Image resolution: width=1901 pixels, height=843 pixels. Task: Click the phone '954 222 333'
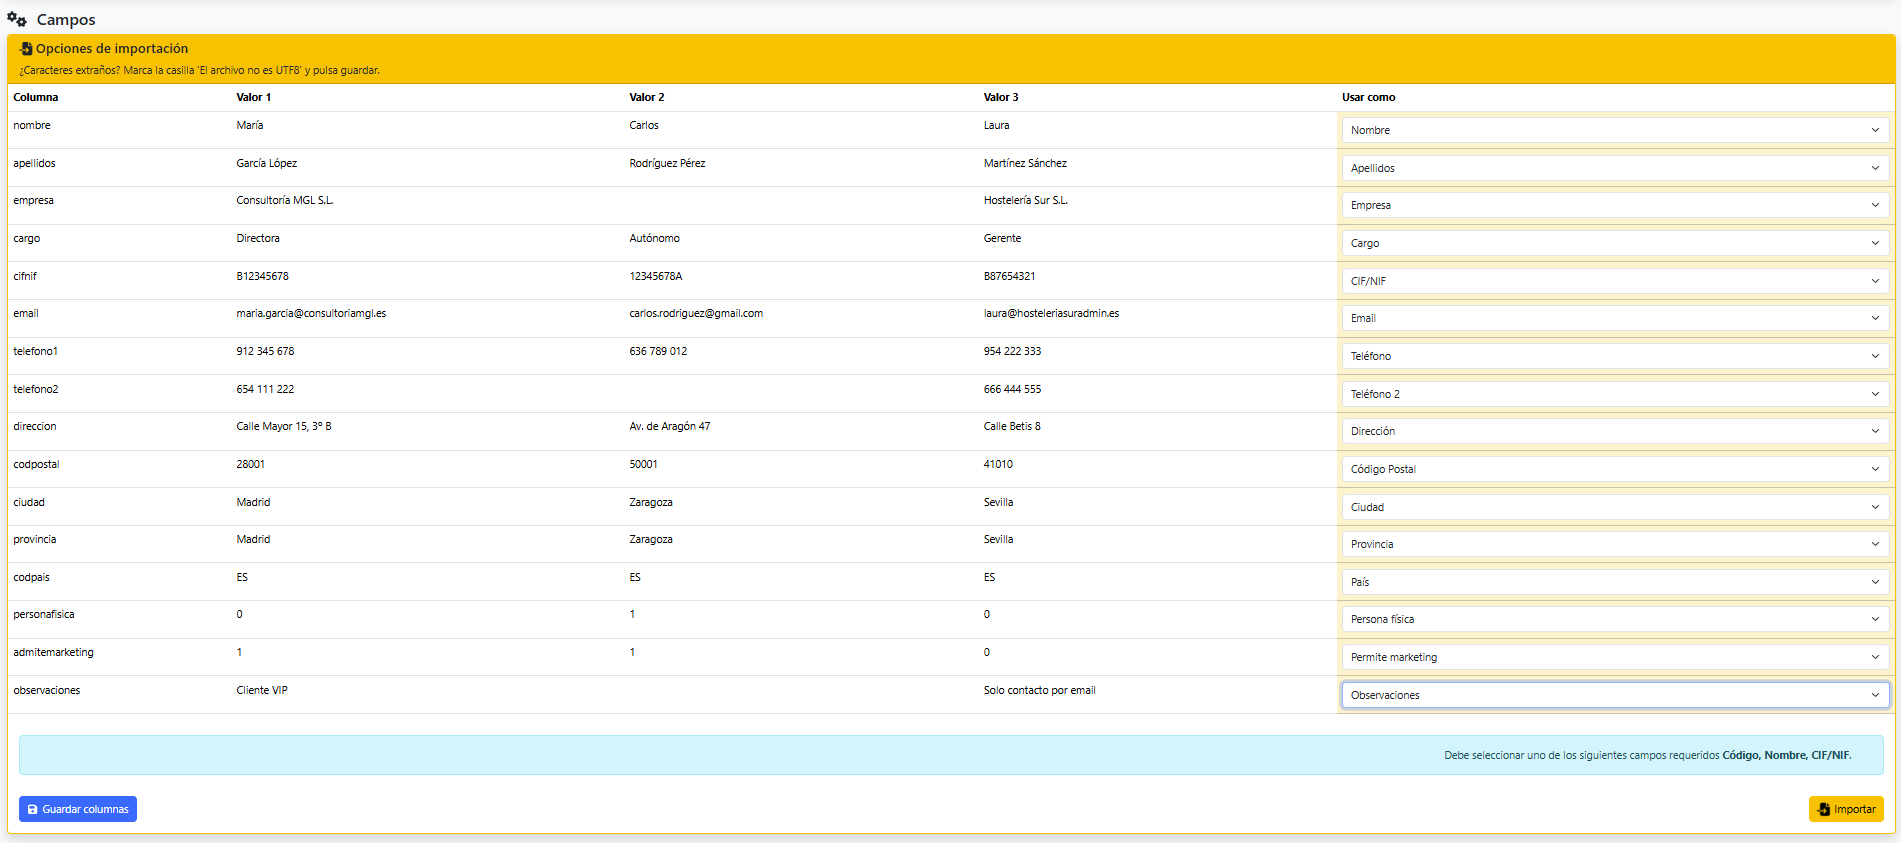(x=1012, y=351)
